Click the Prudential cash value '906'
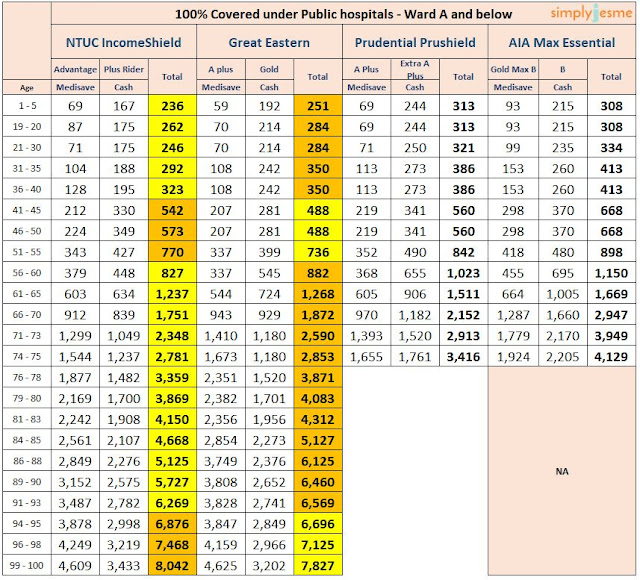Screen dimensions: 640x580 [415, 294]
